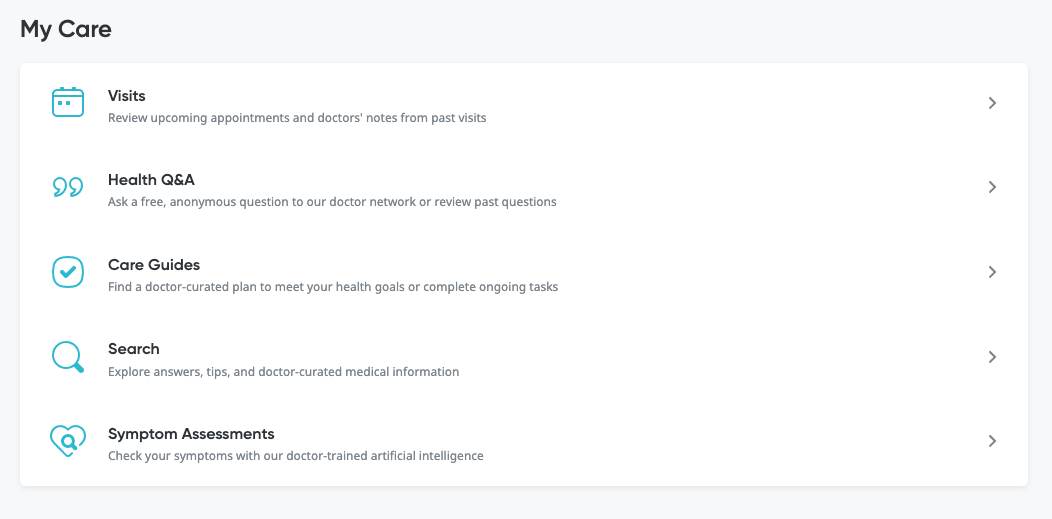
Task: Open the Visits section title
Action: 127,96
